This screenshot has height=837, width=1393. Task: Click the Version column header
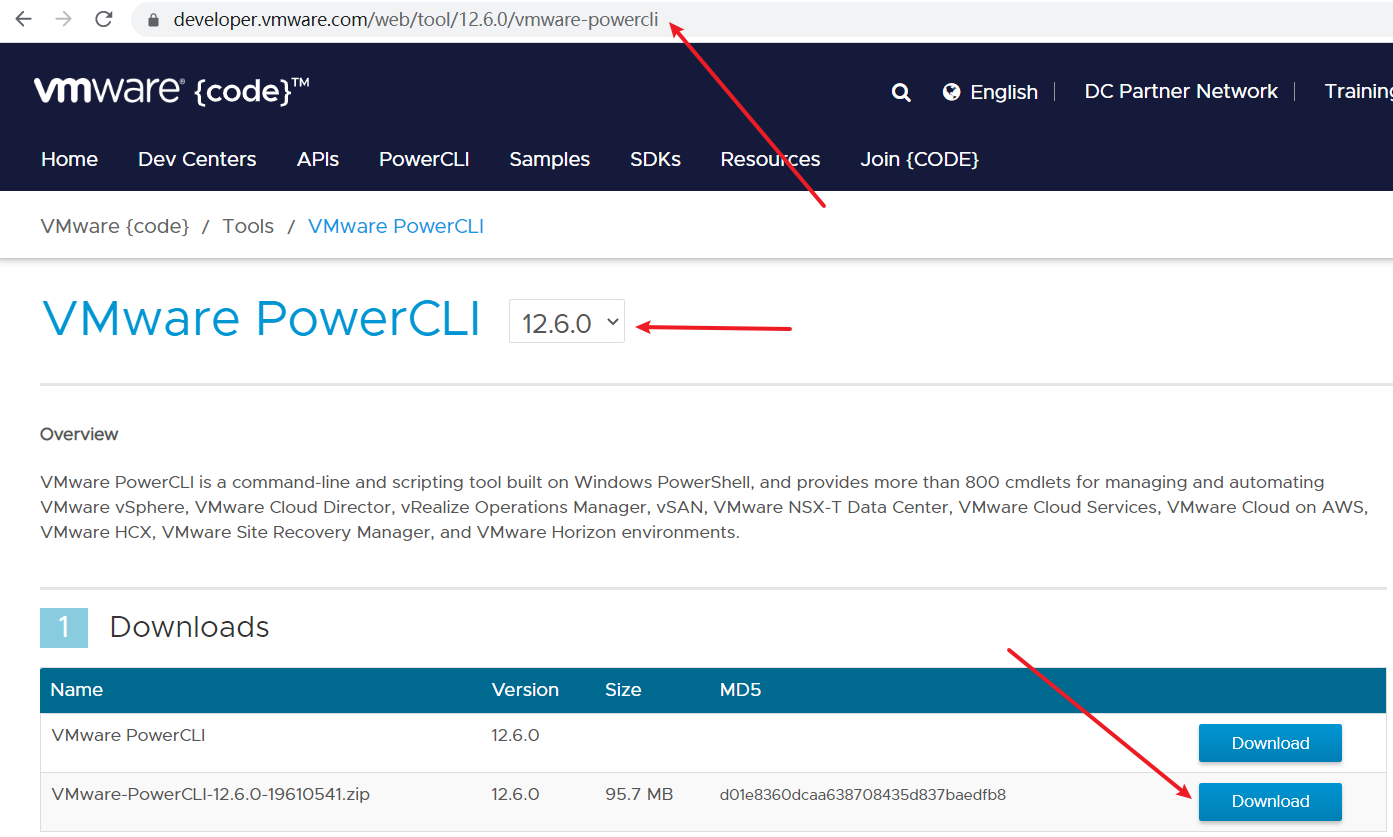(x=525, y=690)
